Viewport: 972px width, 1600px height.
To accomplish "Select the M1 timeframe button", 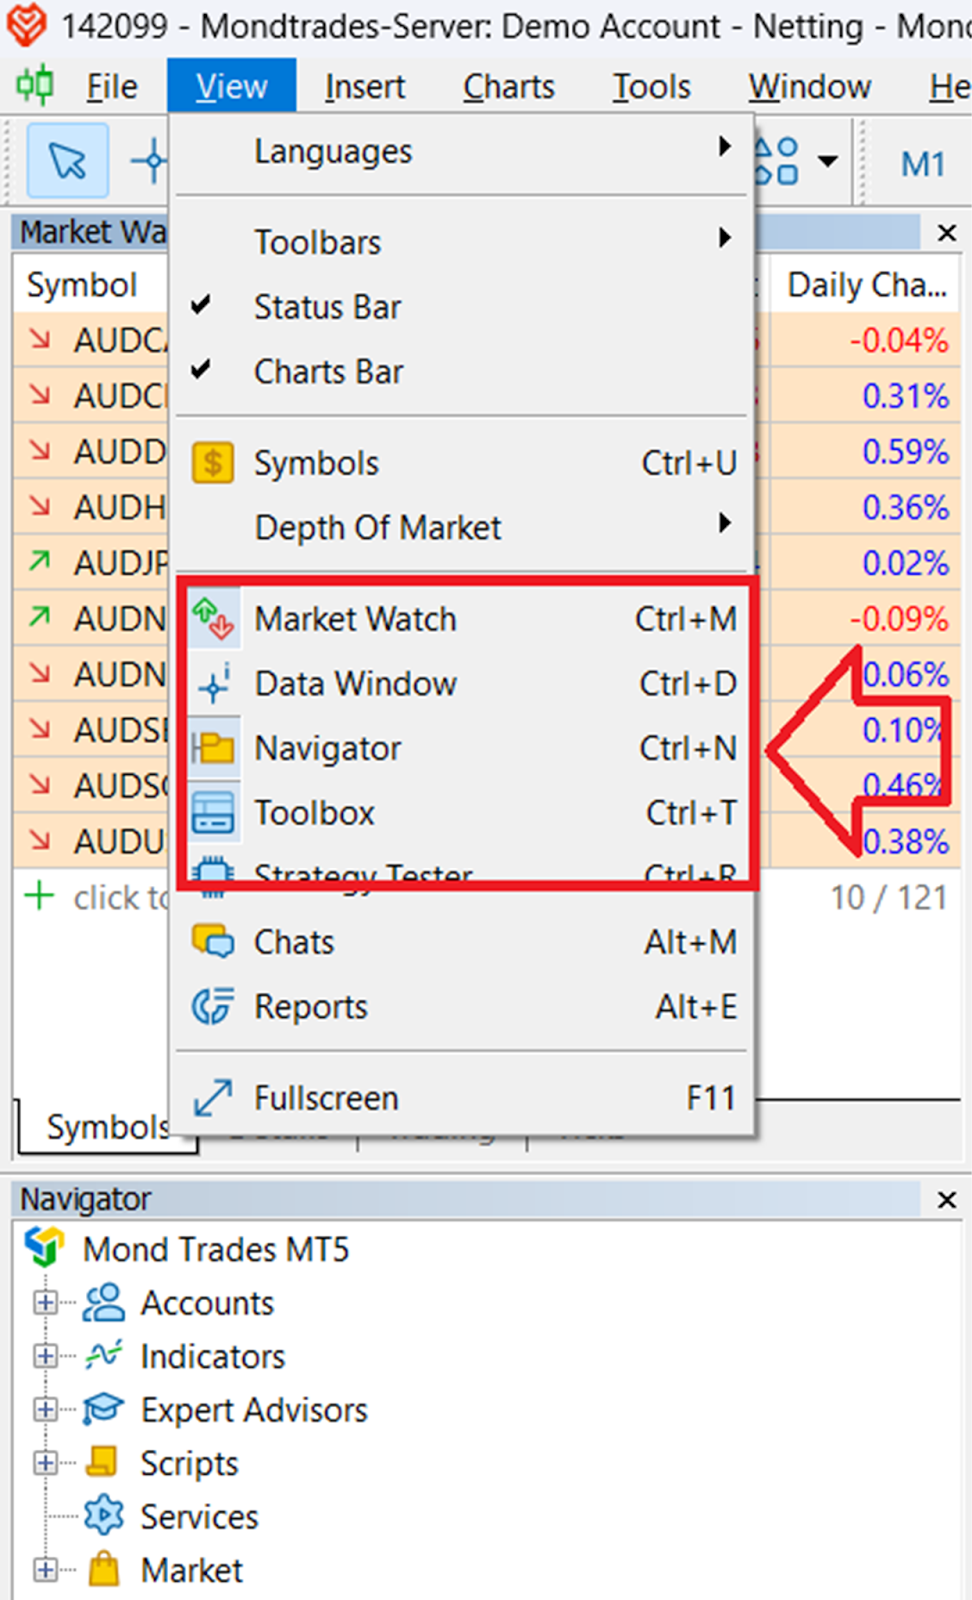I will coord(922,163).
